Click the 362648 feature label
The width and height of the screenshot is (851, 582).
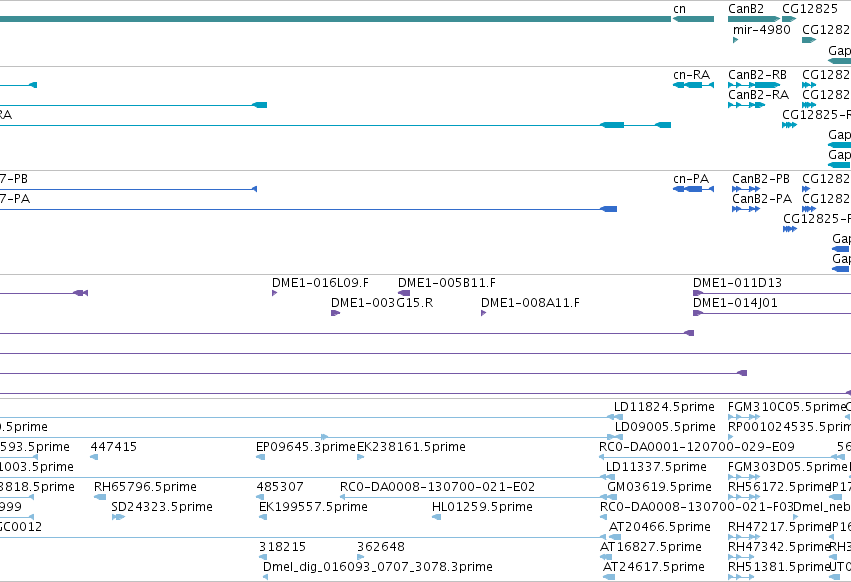381,547
